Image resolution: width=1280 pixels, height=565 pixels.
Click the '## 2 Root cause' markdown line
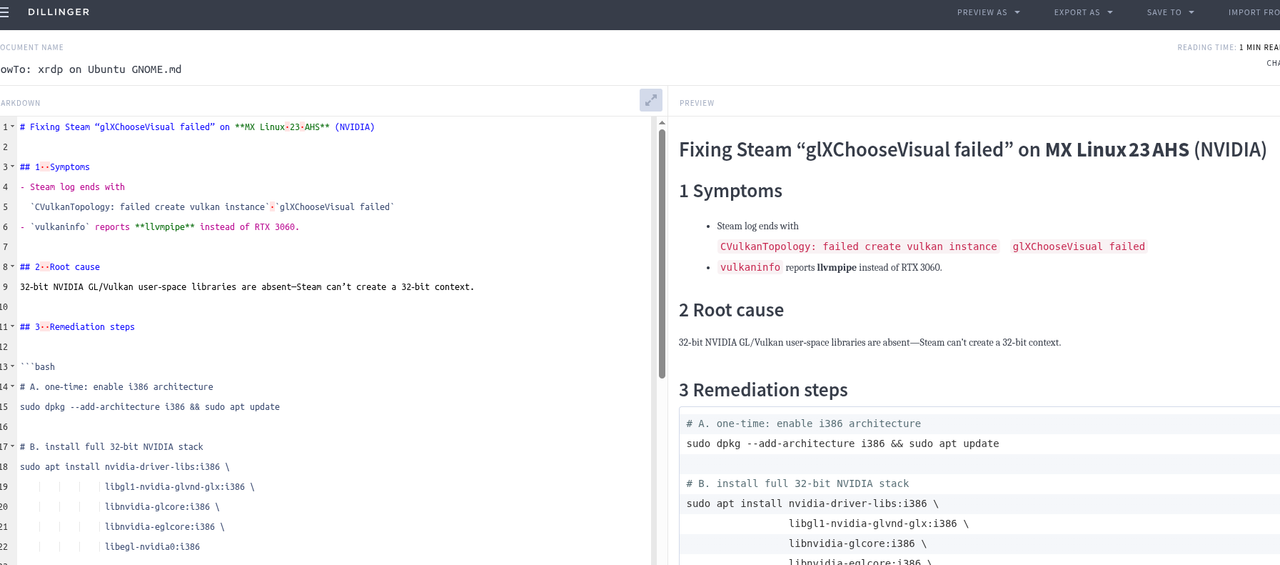coord(60,267)
